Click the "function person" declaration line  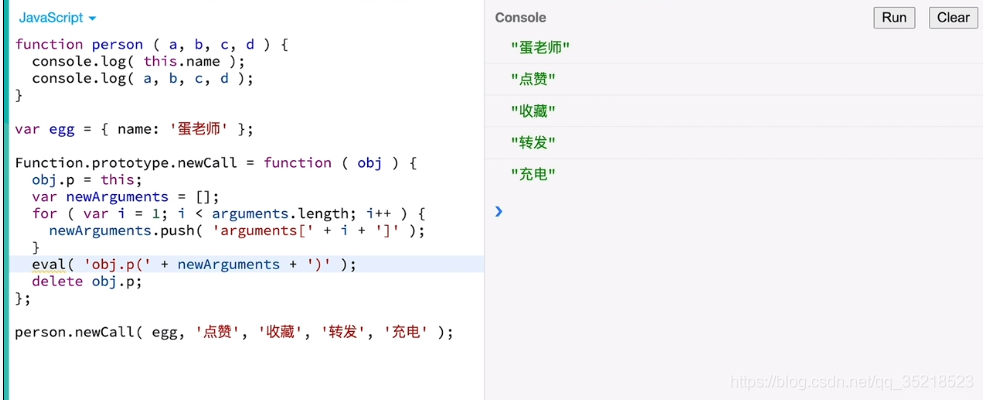151,45
